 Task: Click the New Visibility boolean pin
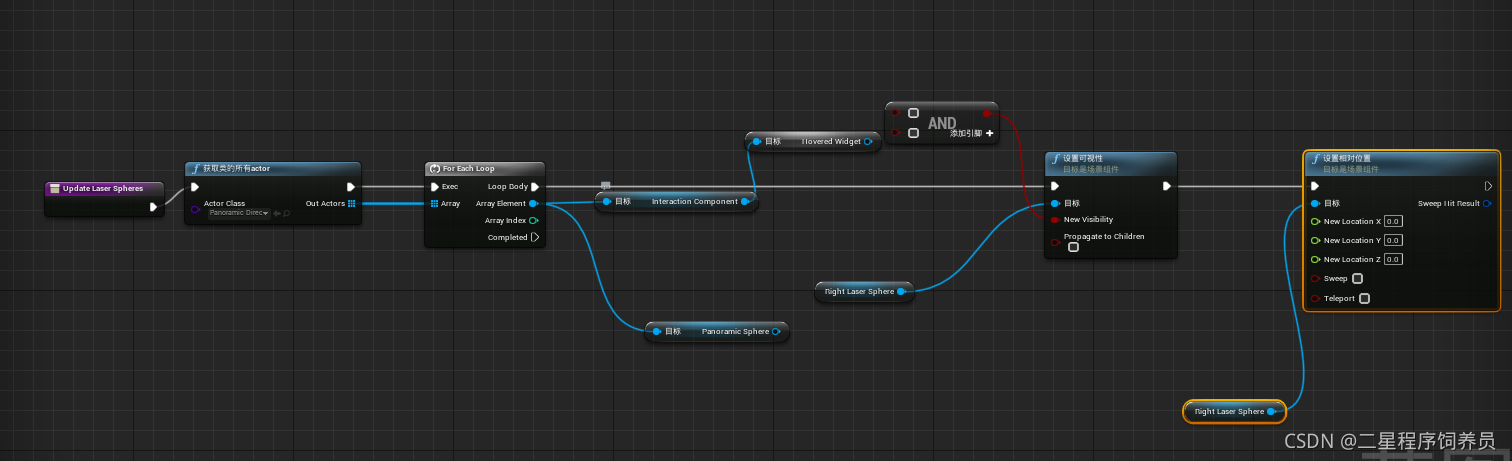click(1054, 219)
